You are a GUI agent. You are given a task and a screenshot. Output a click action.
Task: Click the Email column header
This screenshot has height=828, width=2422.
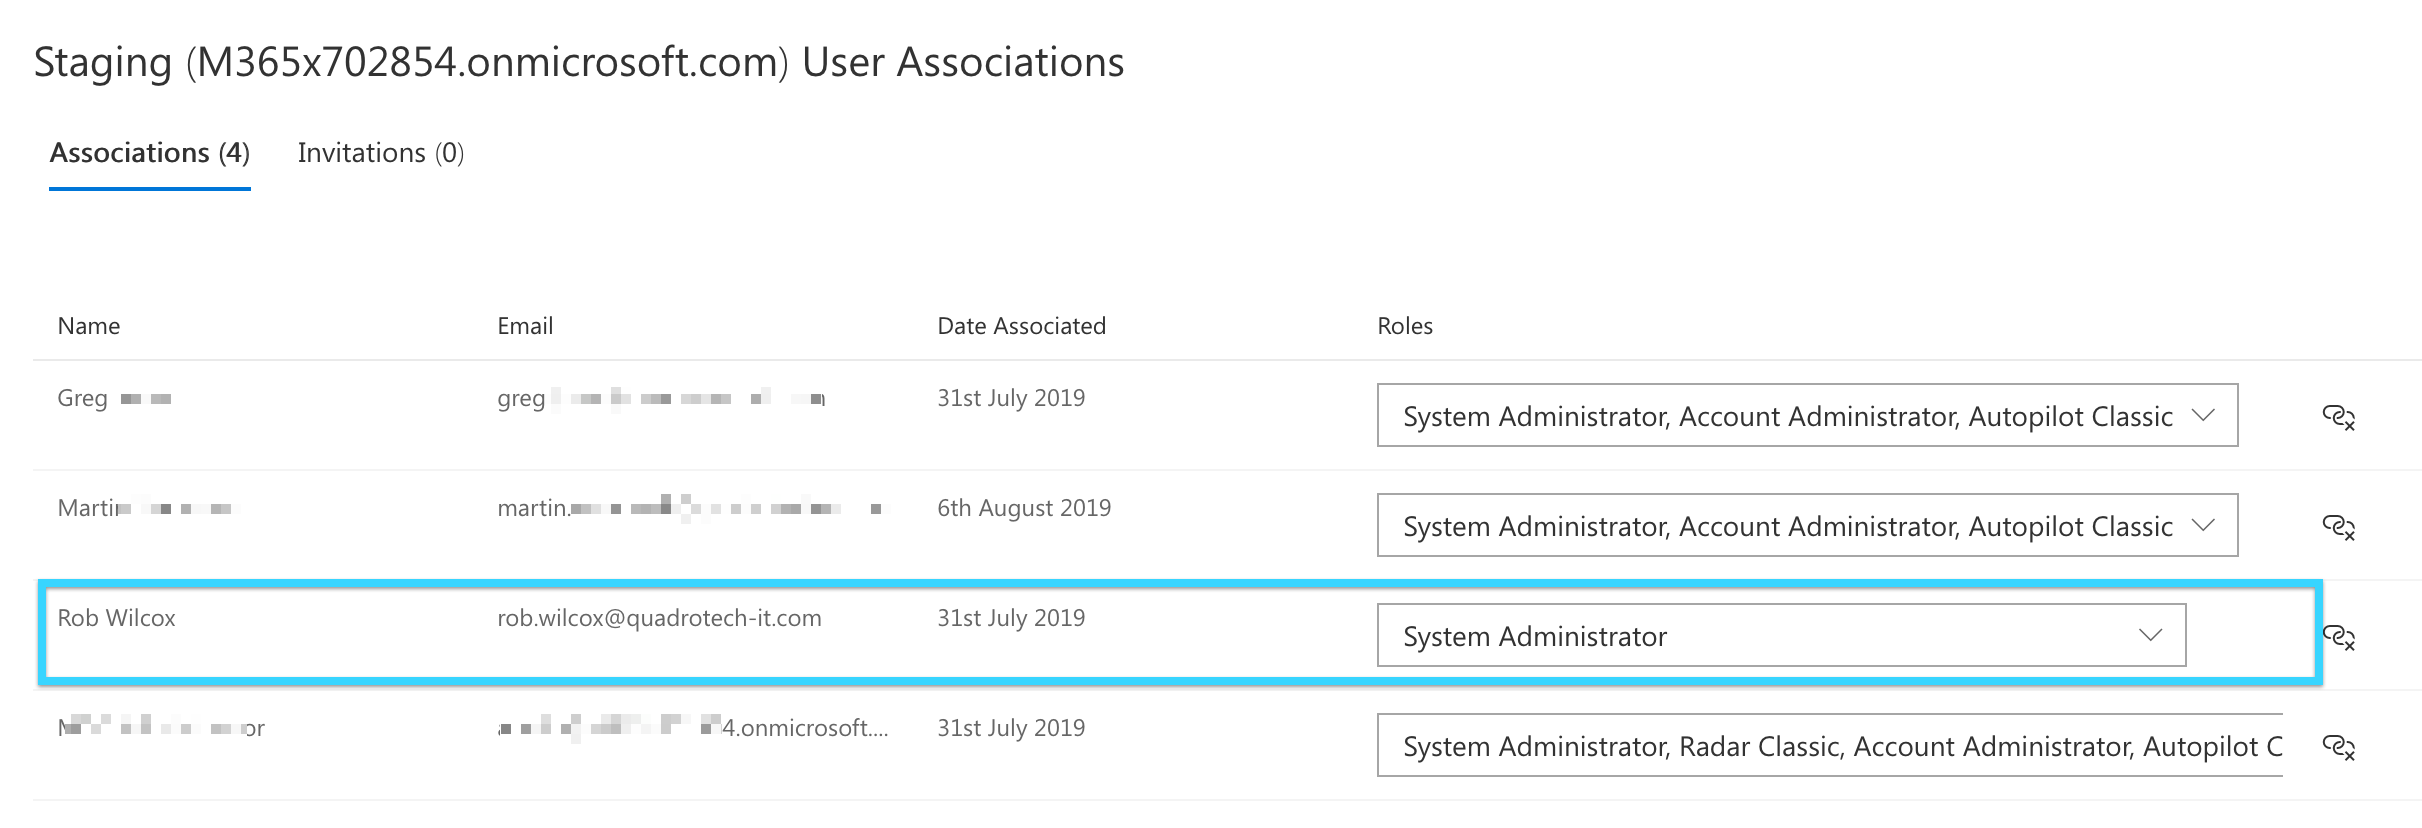(525, 326)
